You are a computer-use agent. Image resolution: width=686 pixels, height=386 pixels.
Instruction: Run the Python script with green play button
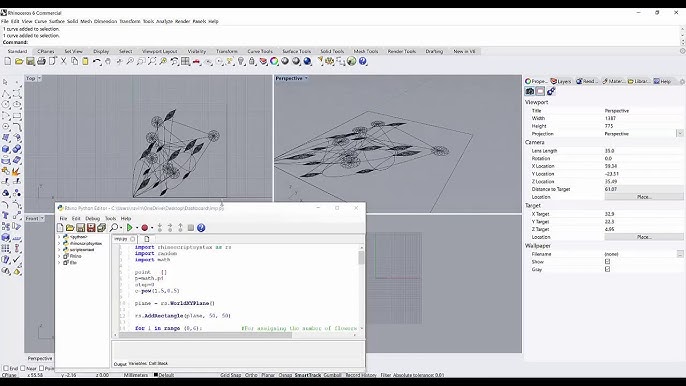pyautogui.click(x=130, y=228)
